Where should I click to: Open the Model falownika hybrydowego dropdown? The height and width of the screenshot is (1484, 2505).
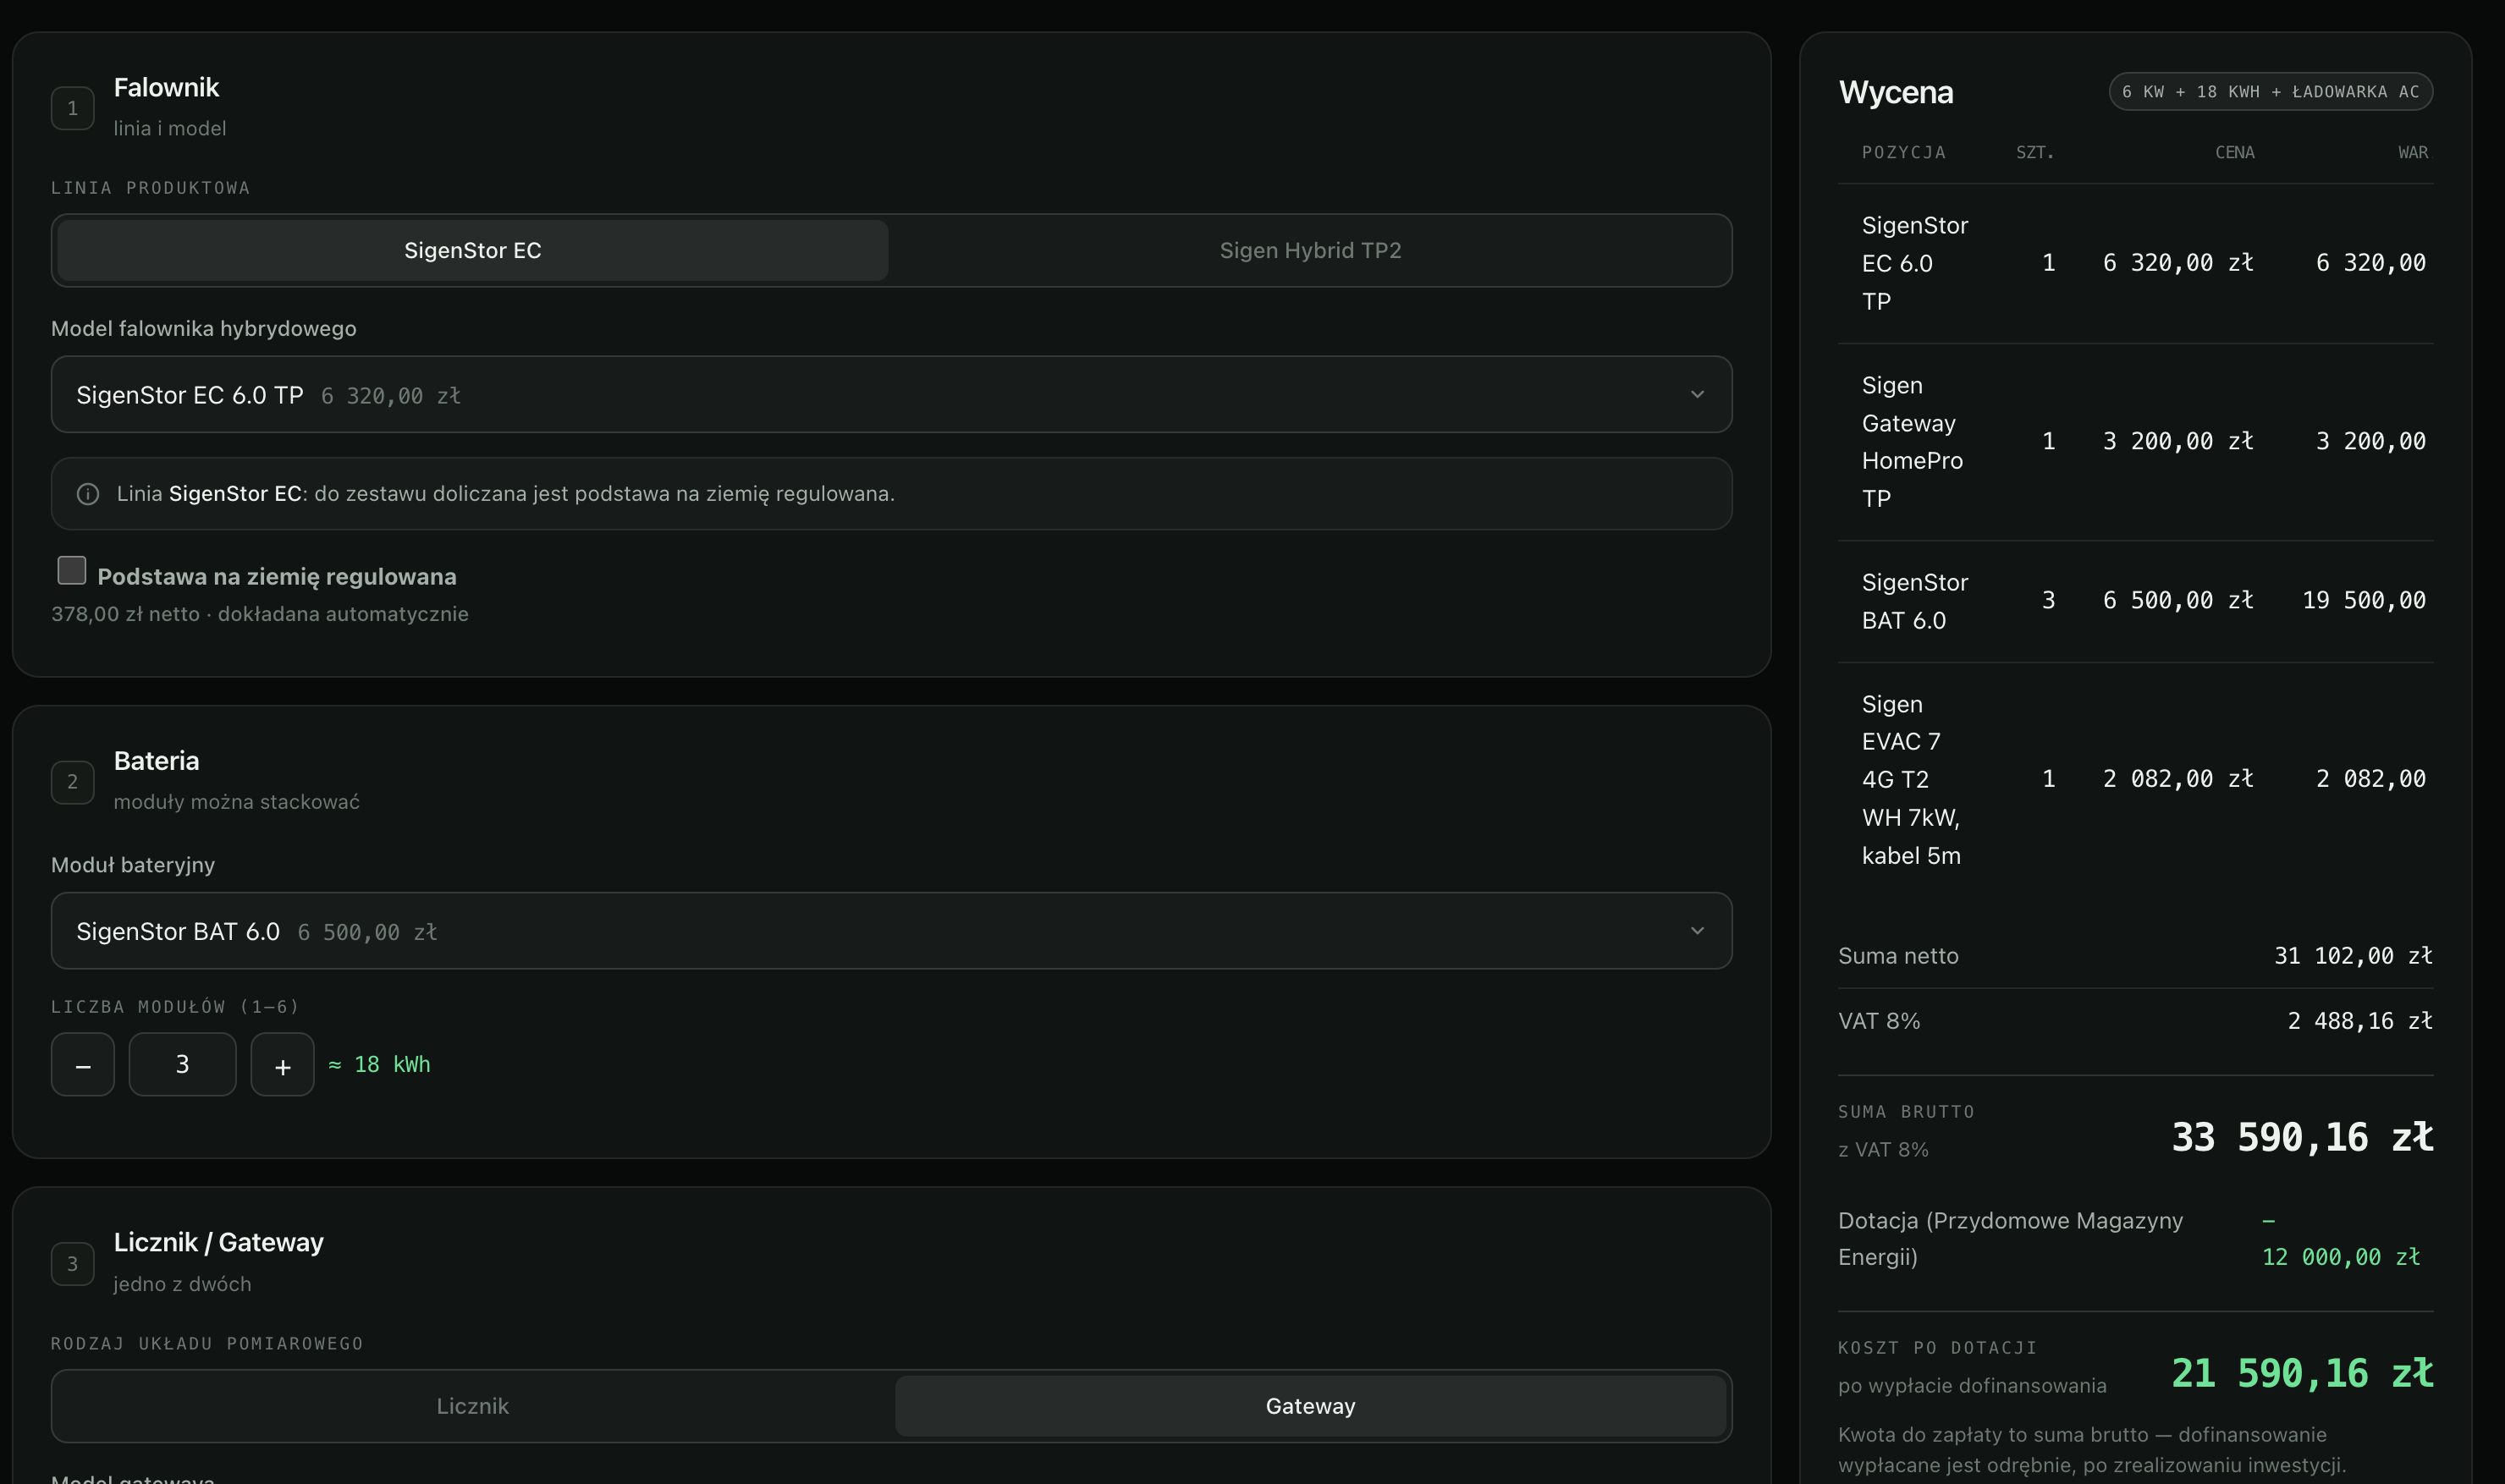(x=892, y=395)
